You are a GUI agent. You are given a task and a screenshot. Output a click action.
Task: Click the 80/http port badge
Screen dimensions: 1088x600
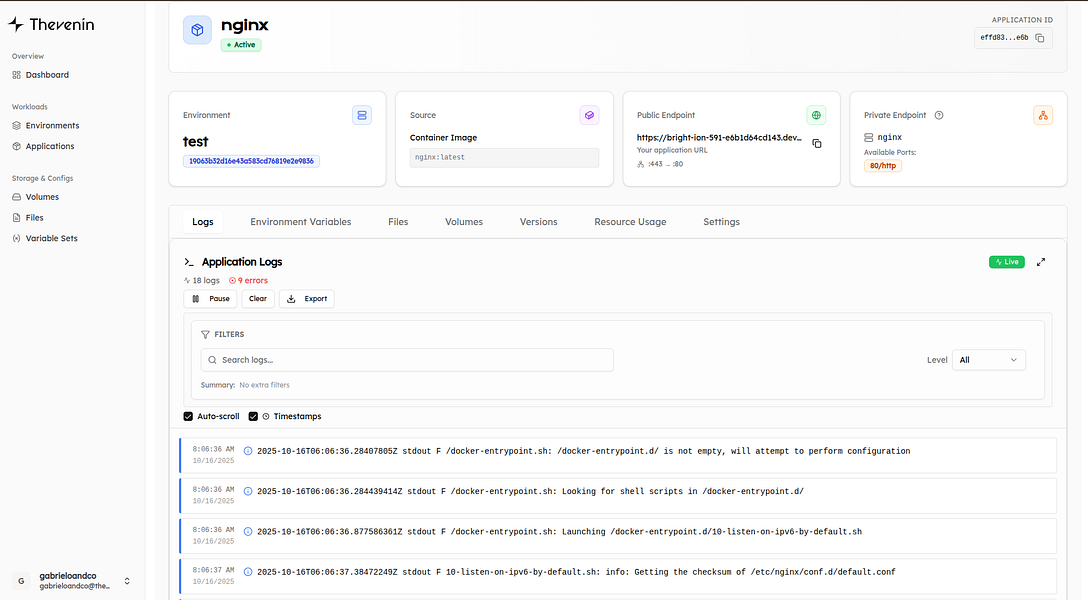click(x=883, y=166)
